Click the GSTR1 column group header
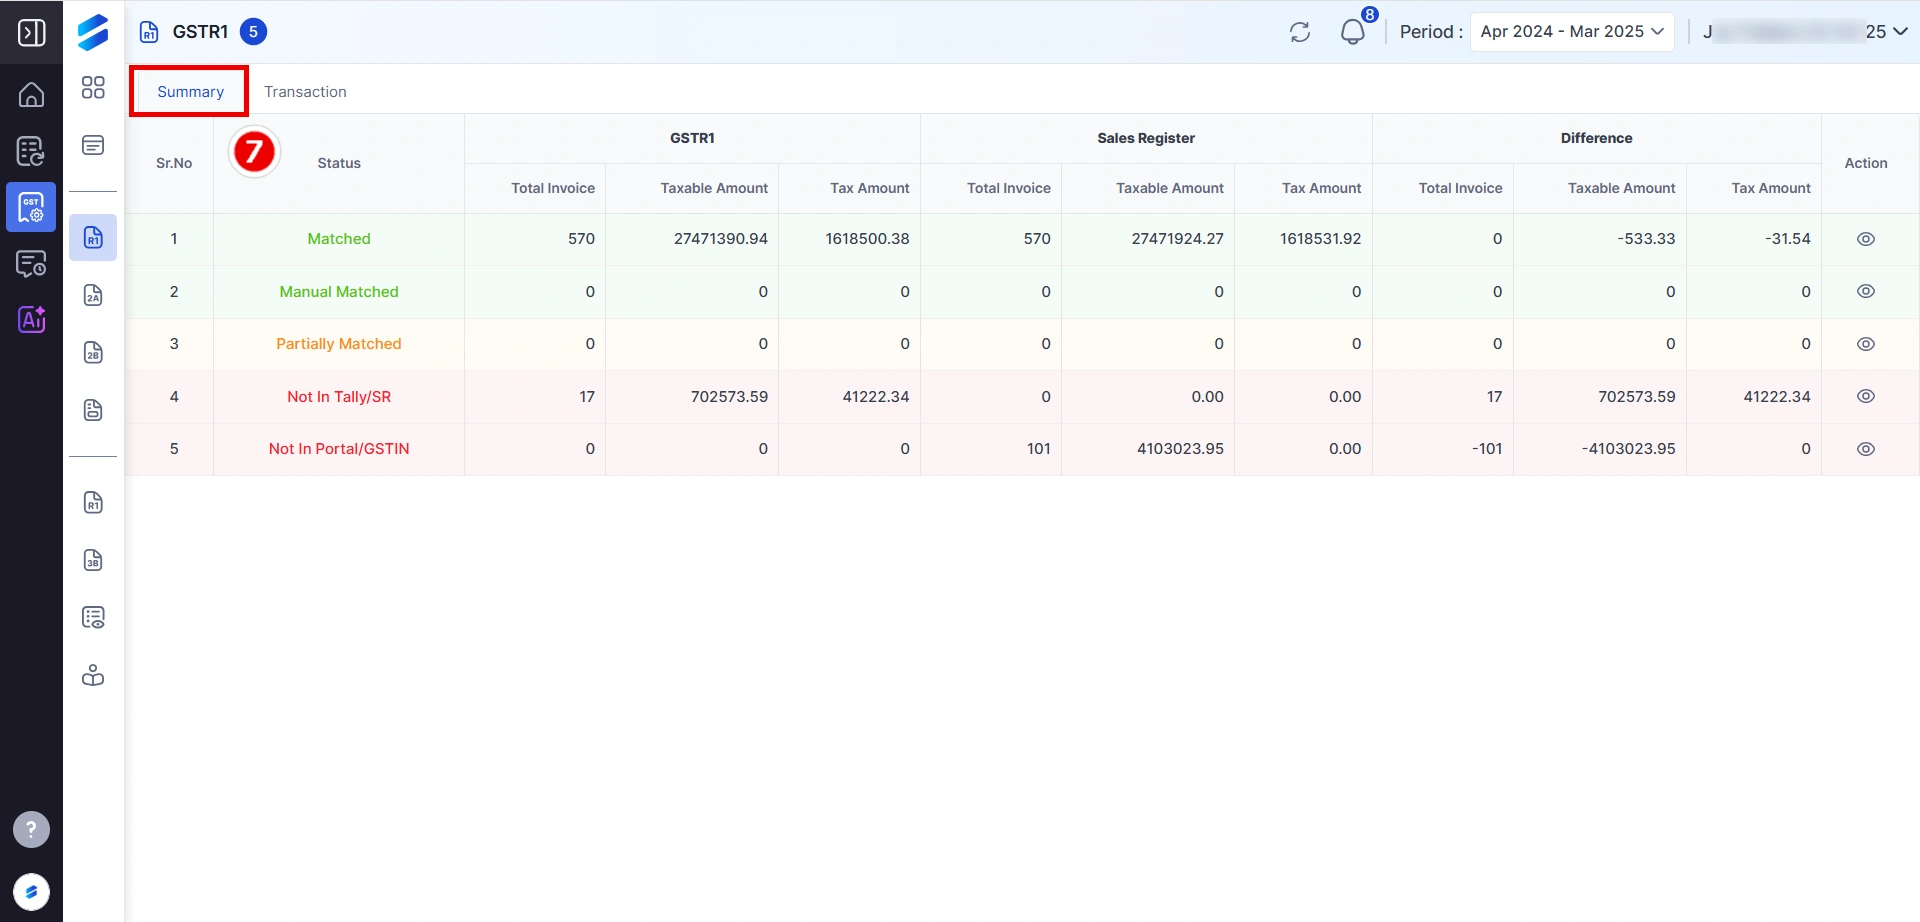The width and height of the screenshot is (1920, 922). point(692,138)
